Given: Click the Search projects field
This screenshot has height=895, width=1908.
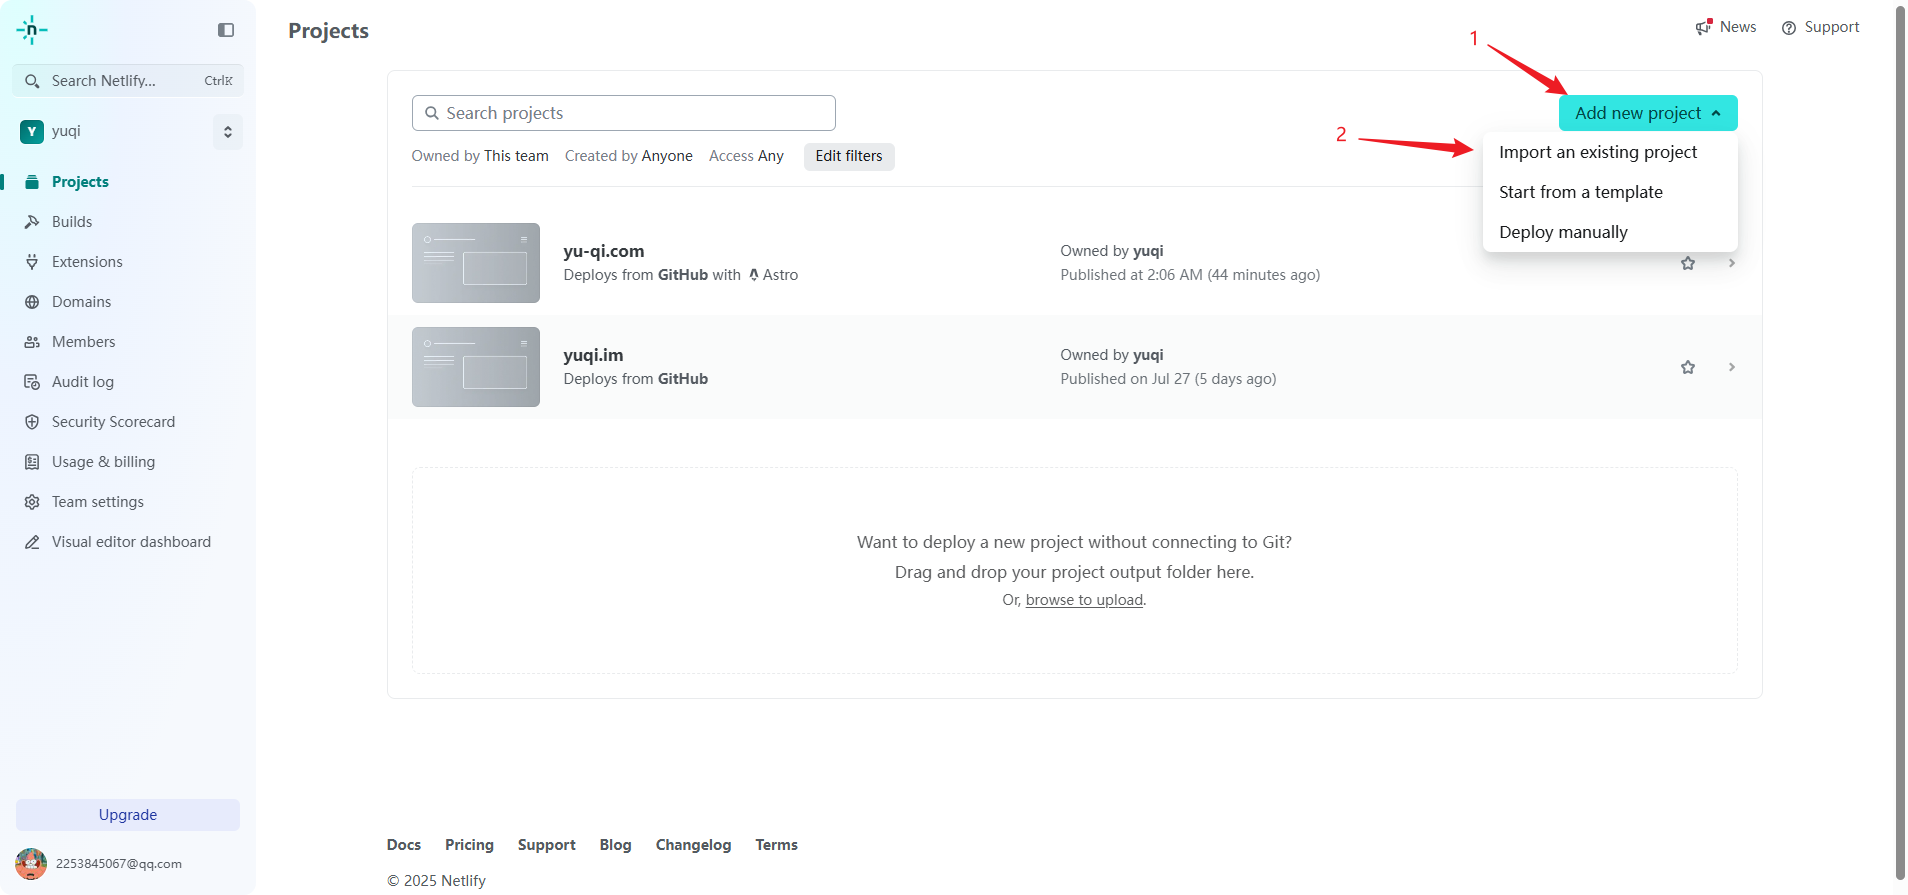Looking at the screenshot, I should pyautogui.click(x=623, y=113).
